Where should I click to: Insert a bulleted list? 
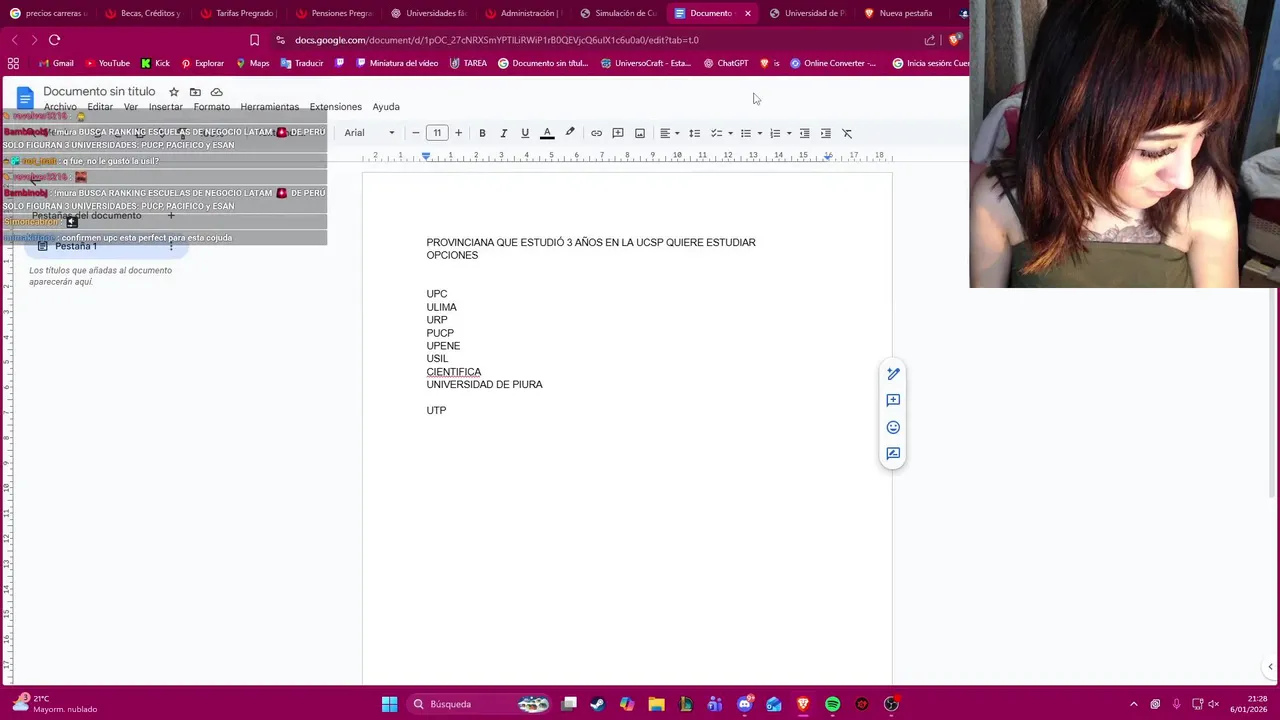point(745,133)
